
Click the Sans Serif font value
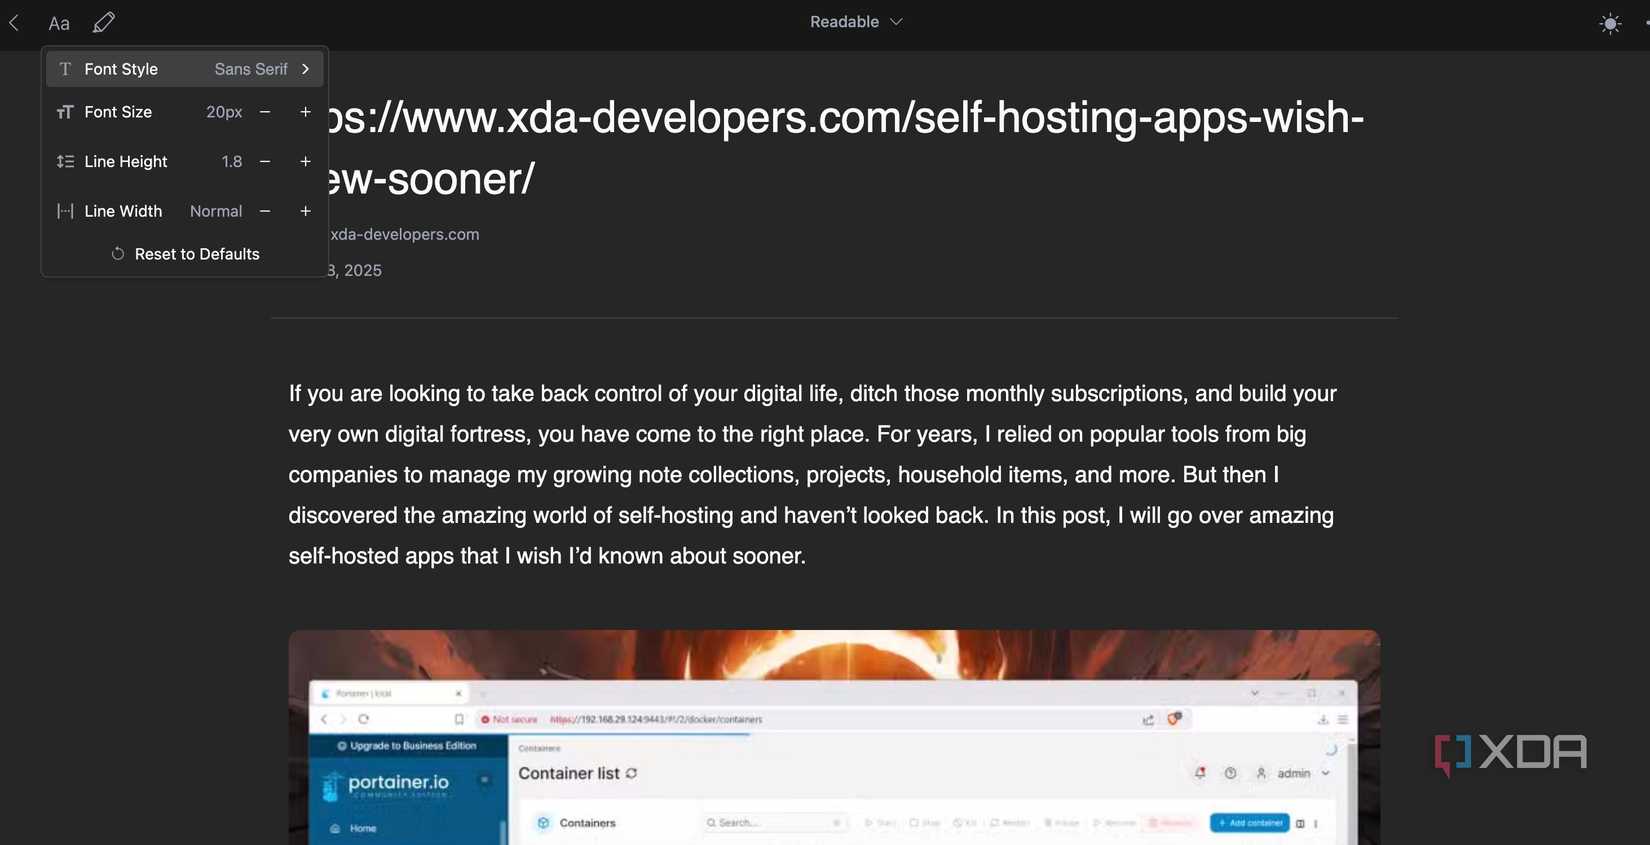pyautogui.click(x=251, y=69)
